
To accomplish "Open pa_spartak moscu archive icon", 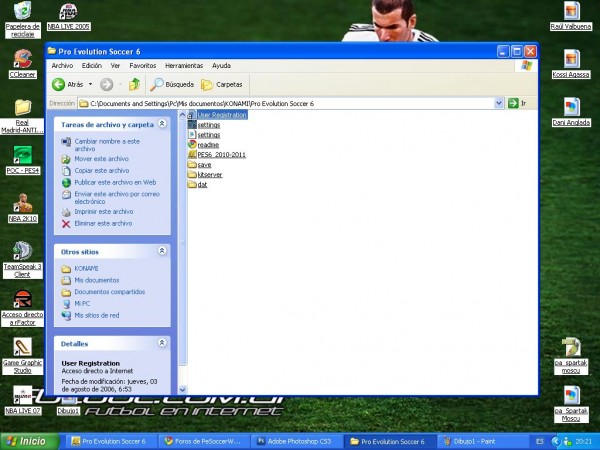I will click(x=571, y=356).
